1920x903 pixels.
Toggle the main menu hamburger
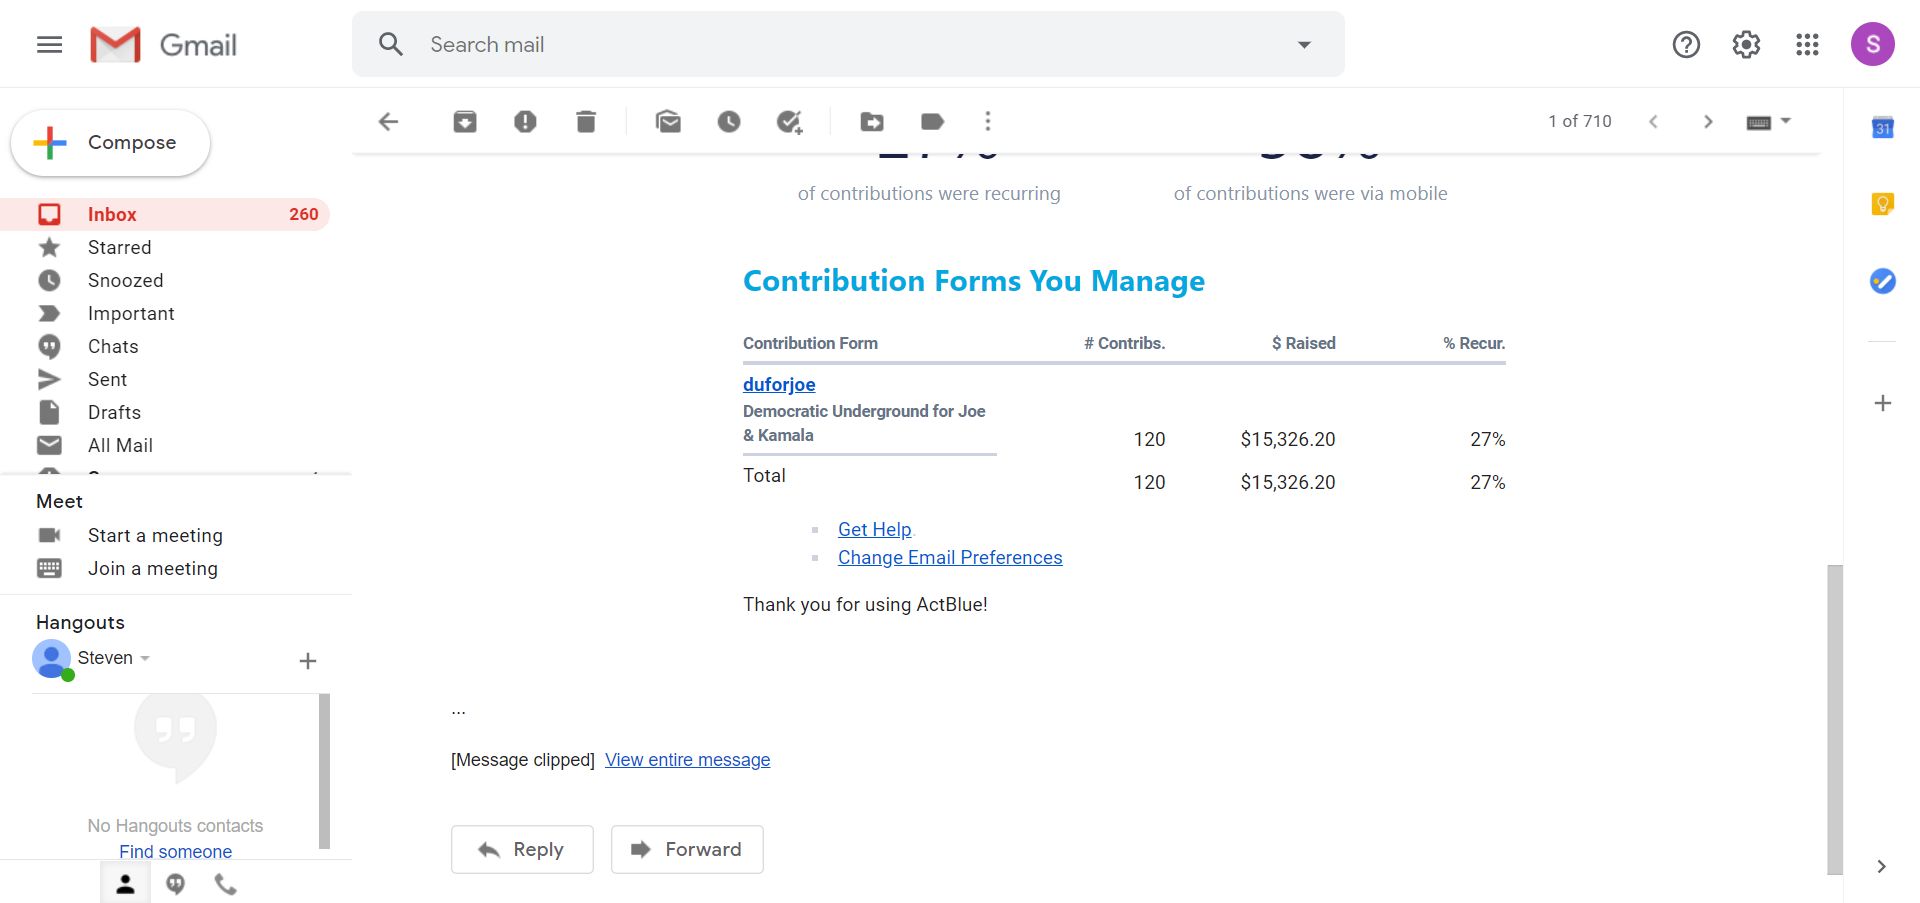coord(49,44)
